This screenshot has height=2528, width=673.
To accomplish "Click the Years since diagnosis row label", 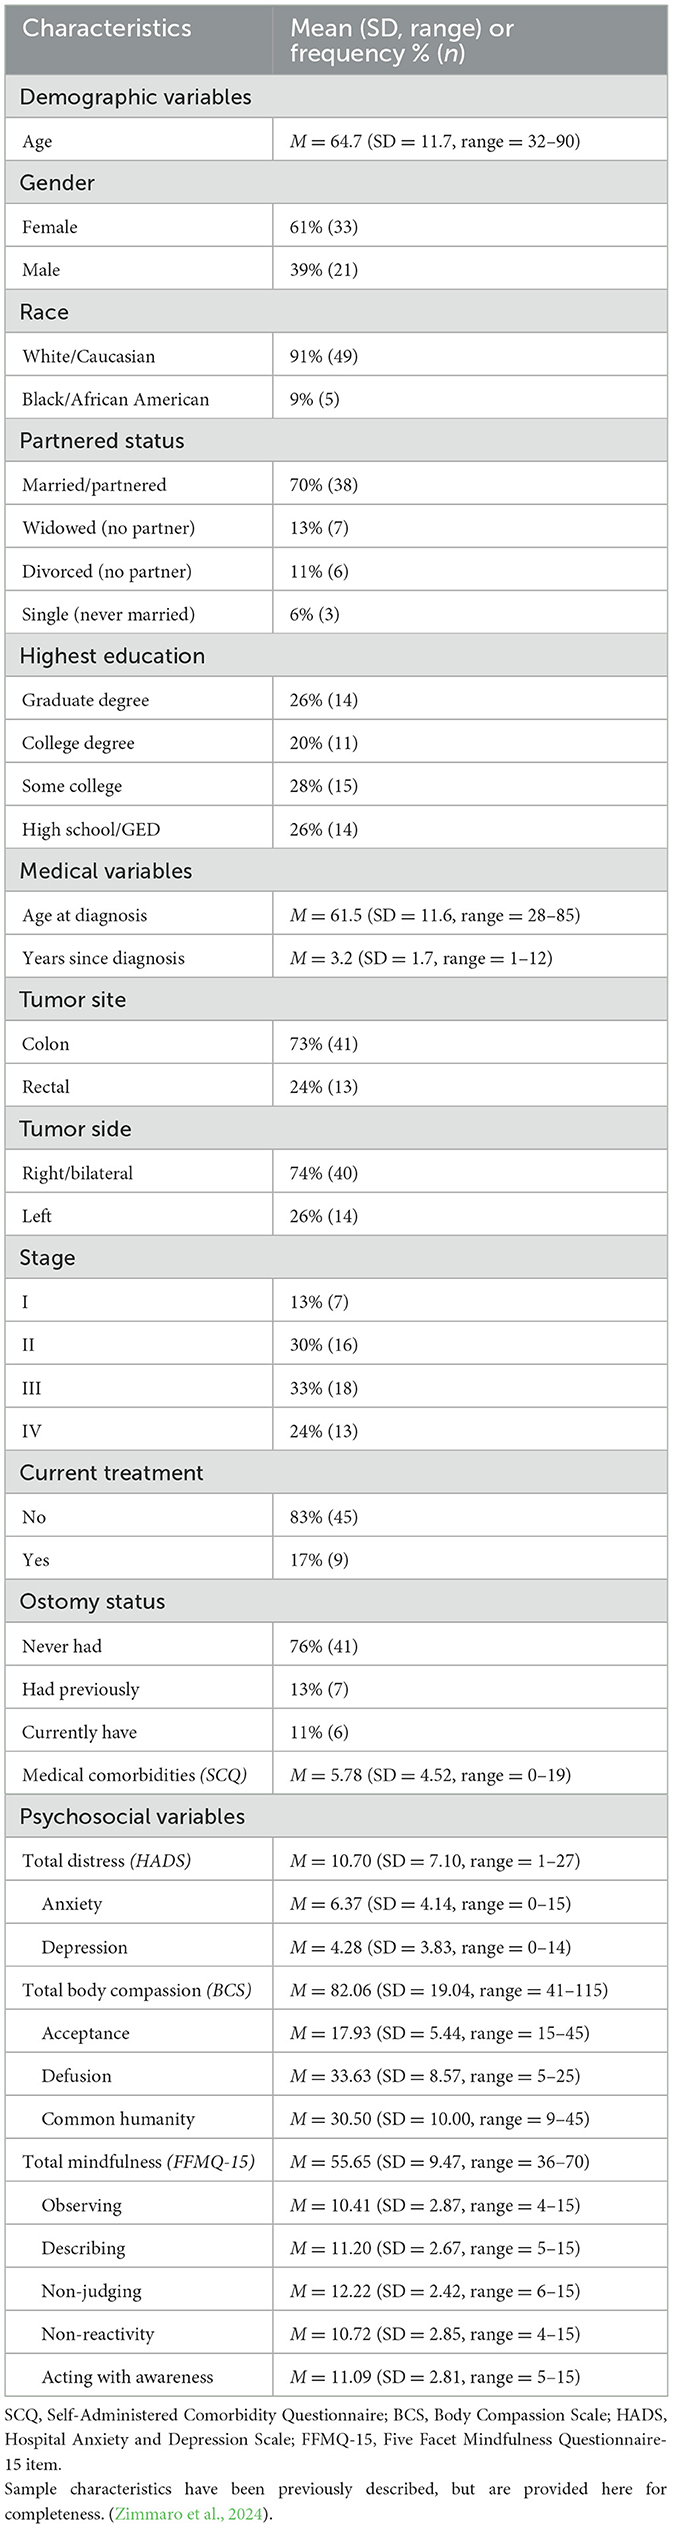I will click(x=103, y=958).
